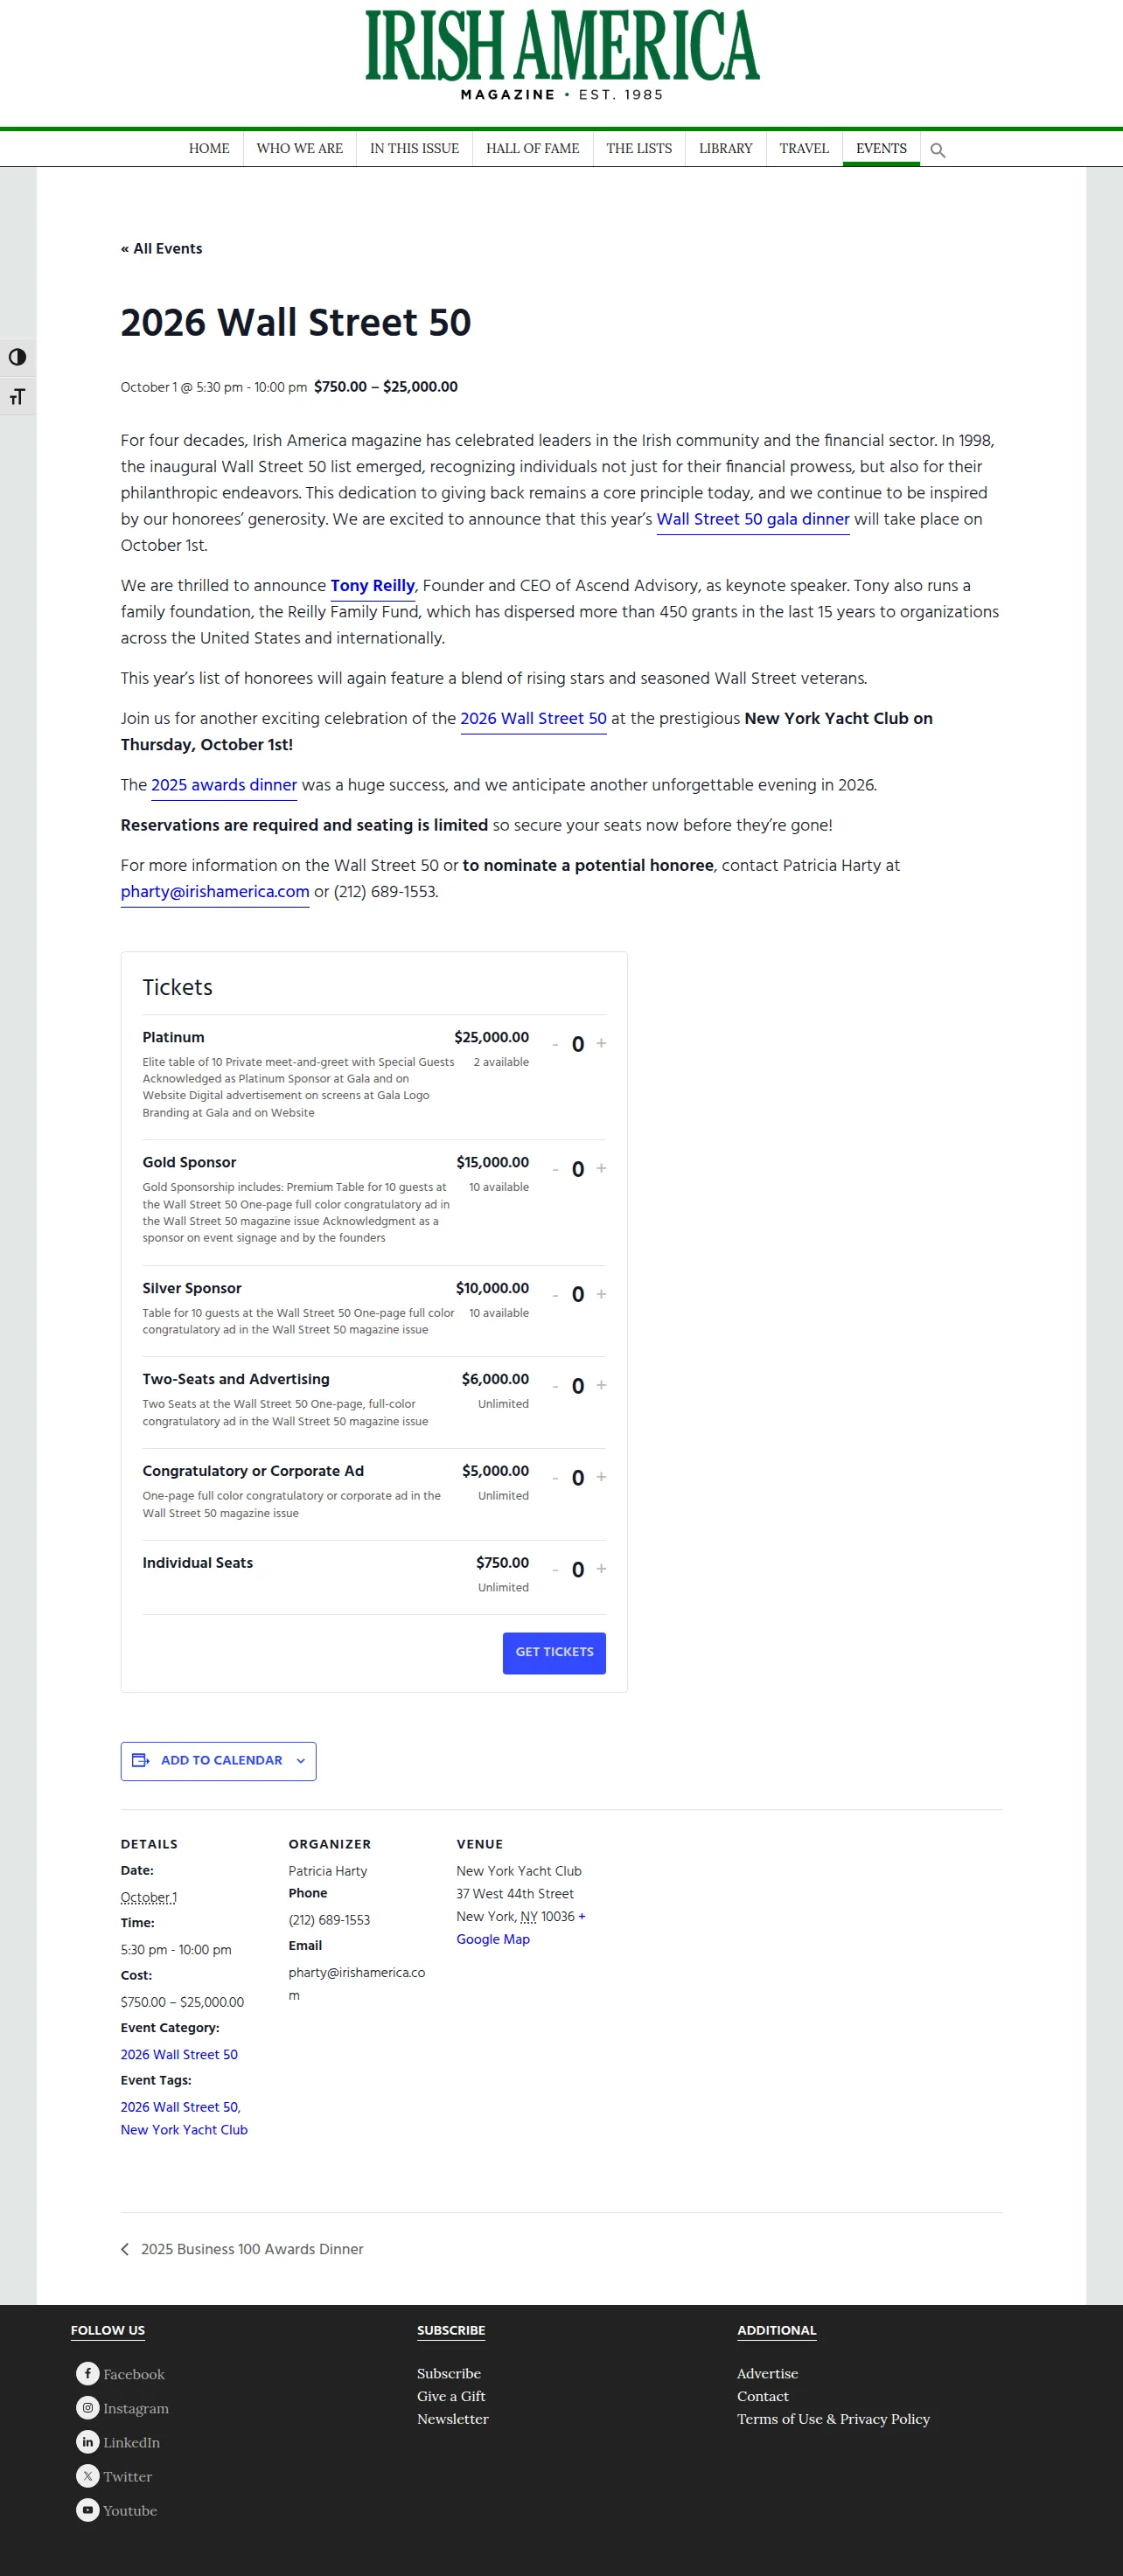The image size is (1123, 2576).
Task: Open the Hall of Fame menu item
Action: (532, 148)
